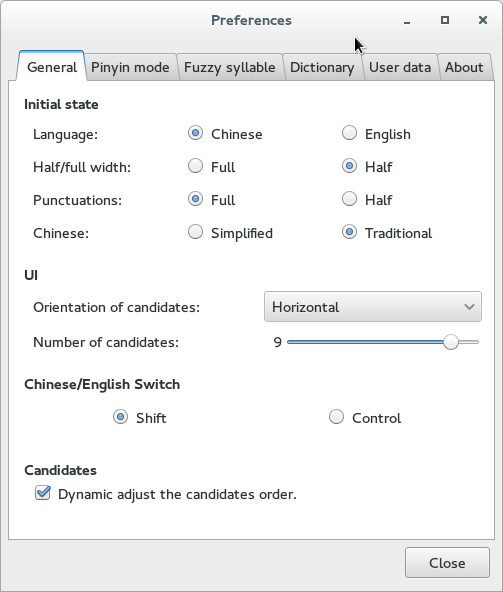Minimize the Preferences window

(x=407, y=20)
